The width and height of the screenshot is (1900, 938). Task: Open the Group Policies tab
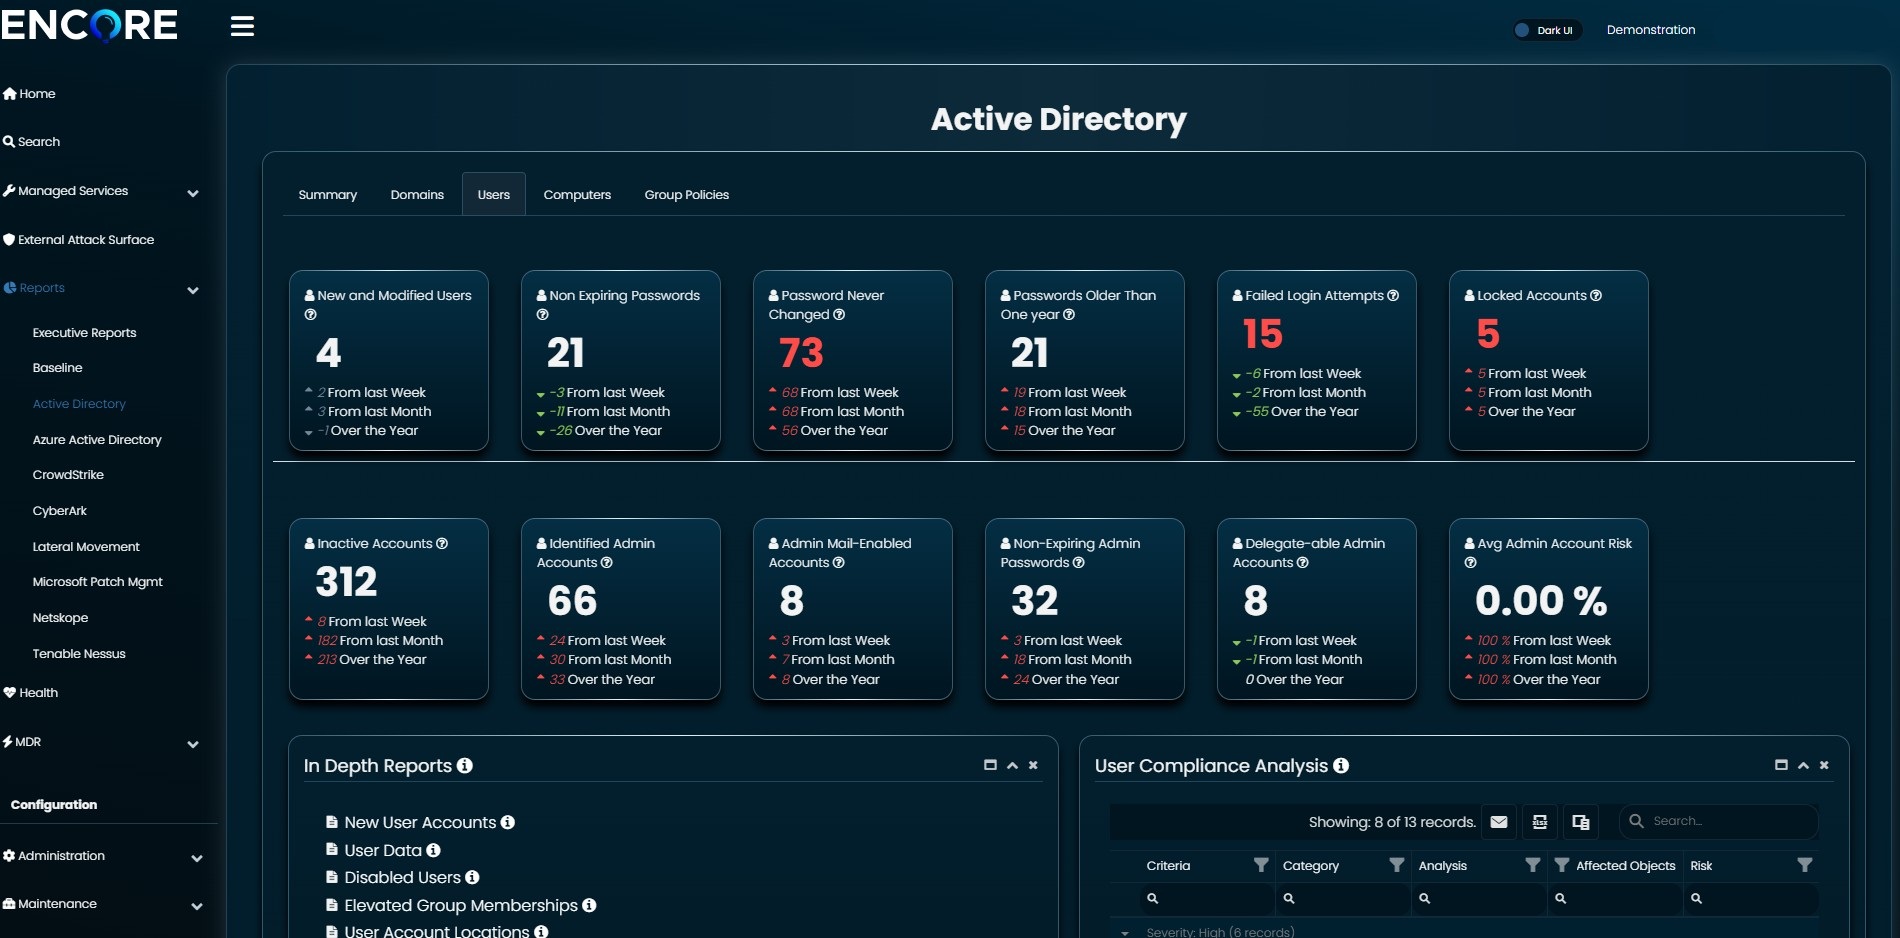686,195
